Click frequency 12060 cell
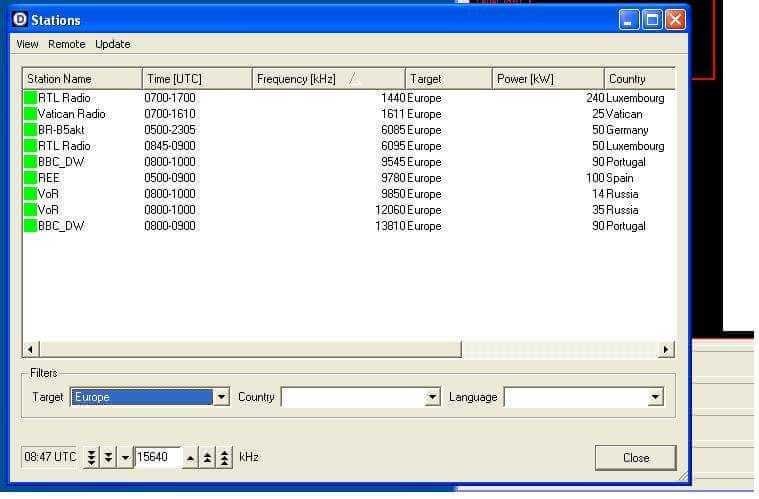 coord(390,210)
